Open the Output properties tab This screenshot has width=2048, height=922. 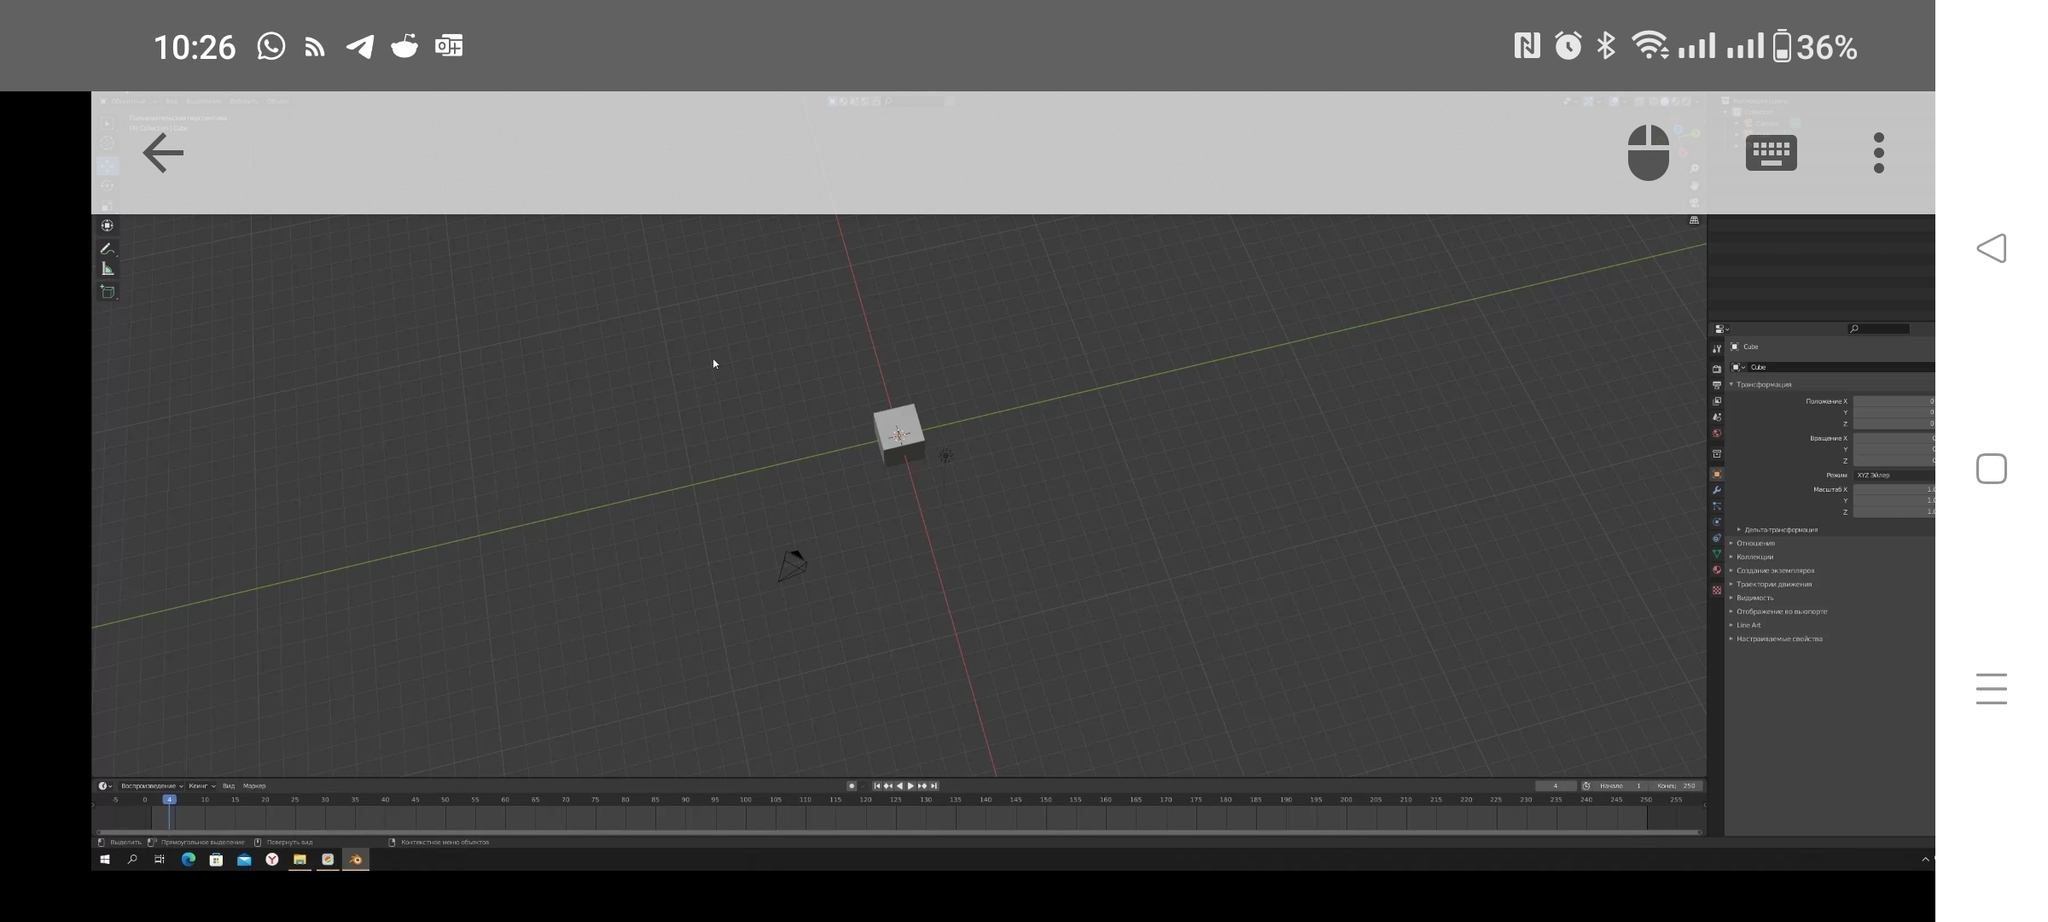(x=1717, y=385)
